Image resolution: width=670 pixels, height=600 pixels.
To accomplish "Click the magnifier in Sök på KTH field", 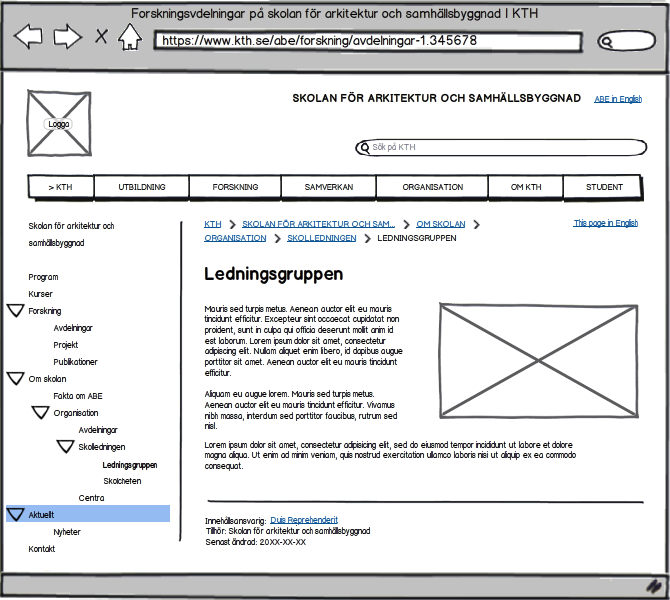I will tap(364, 148).
